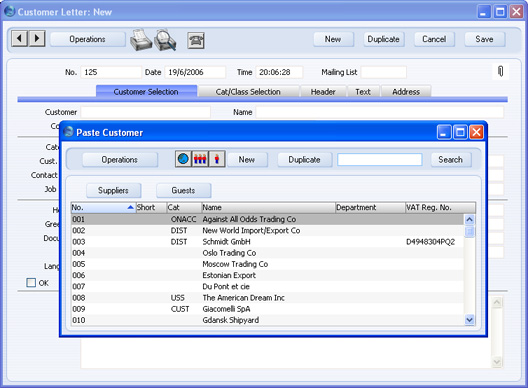Click New button in Customer Letter window
This screenshot has height=388, width=528.
pos(333,39)
